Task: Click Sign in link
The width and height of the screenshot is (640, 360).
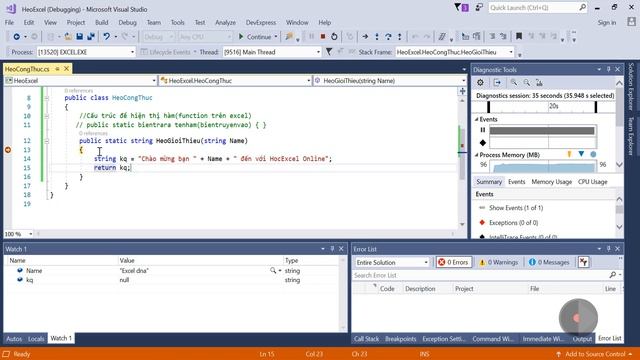Action: (x=607, y=22)
